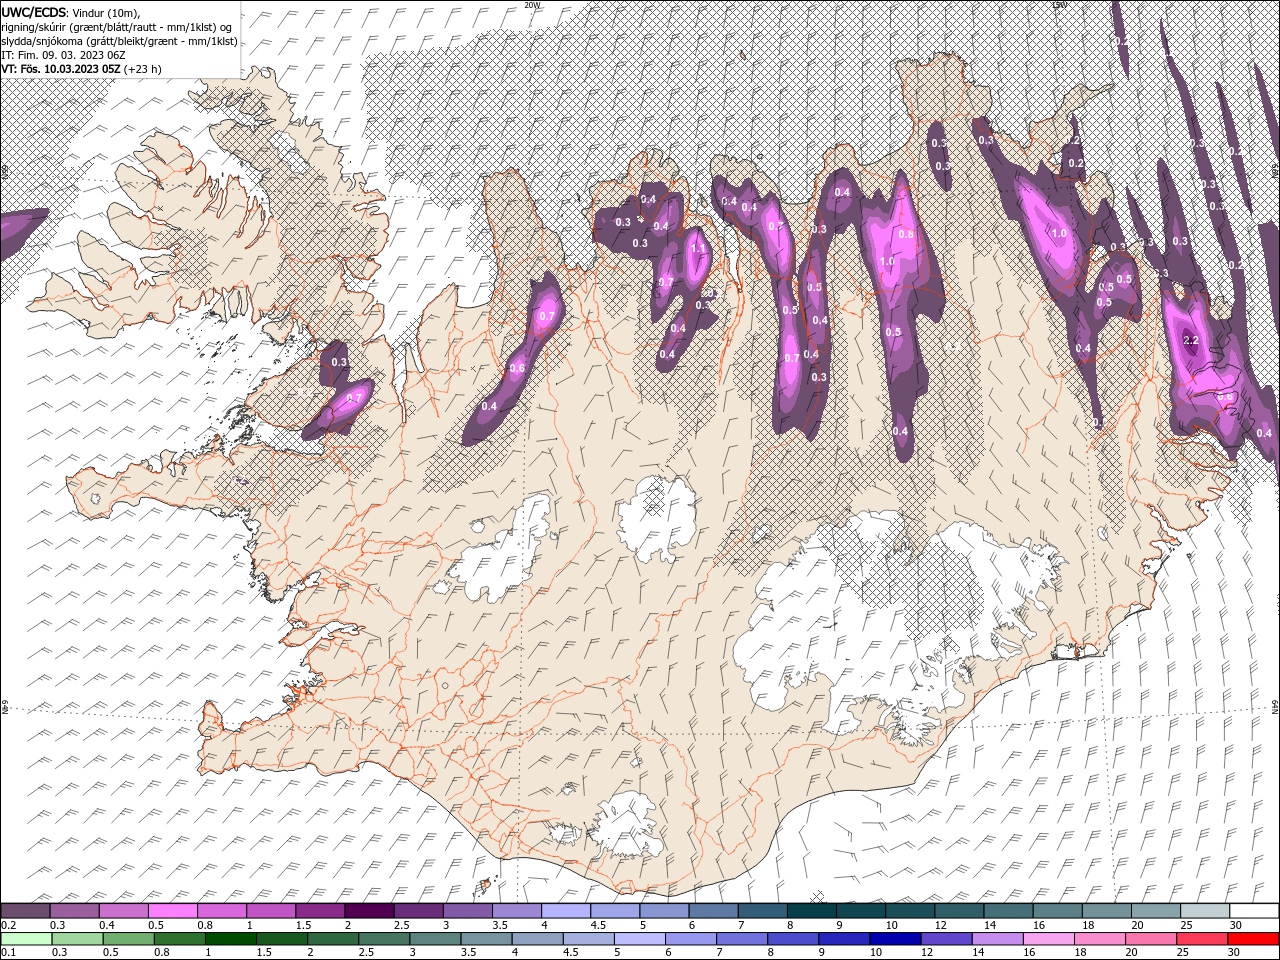The height and width of the screenshot is (960, 1280).
Task: Click the red 30 swatch in bottom legend row
Action: coord(1253,939)
